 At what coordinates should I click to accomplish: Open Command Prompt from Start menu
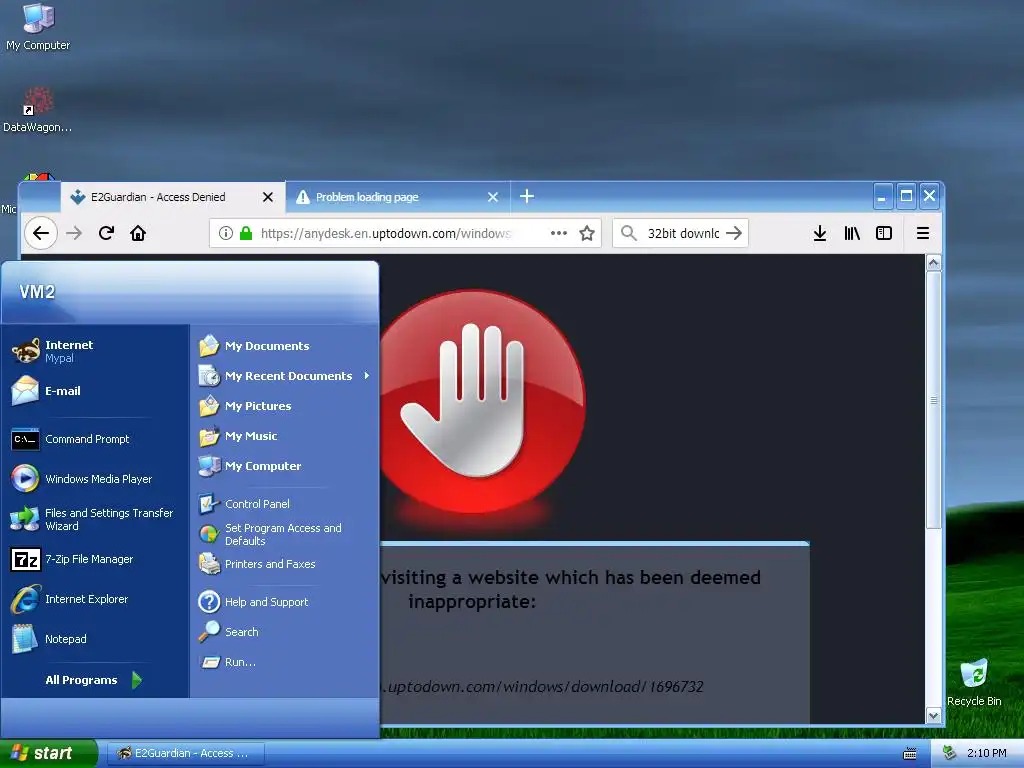coord(95,439)
